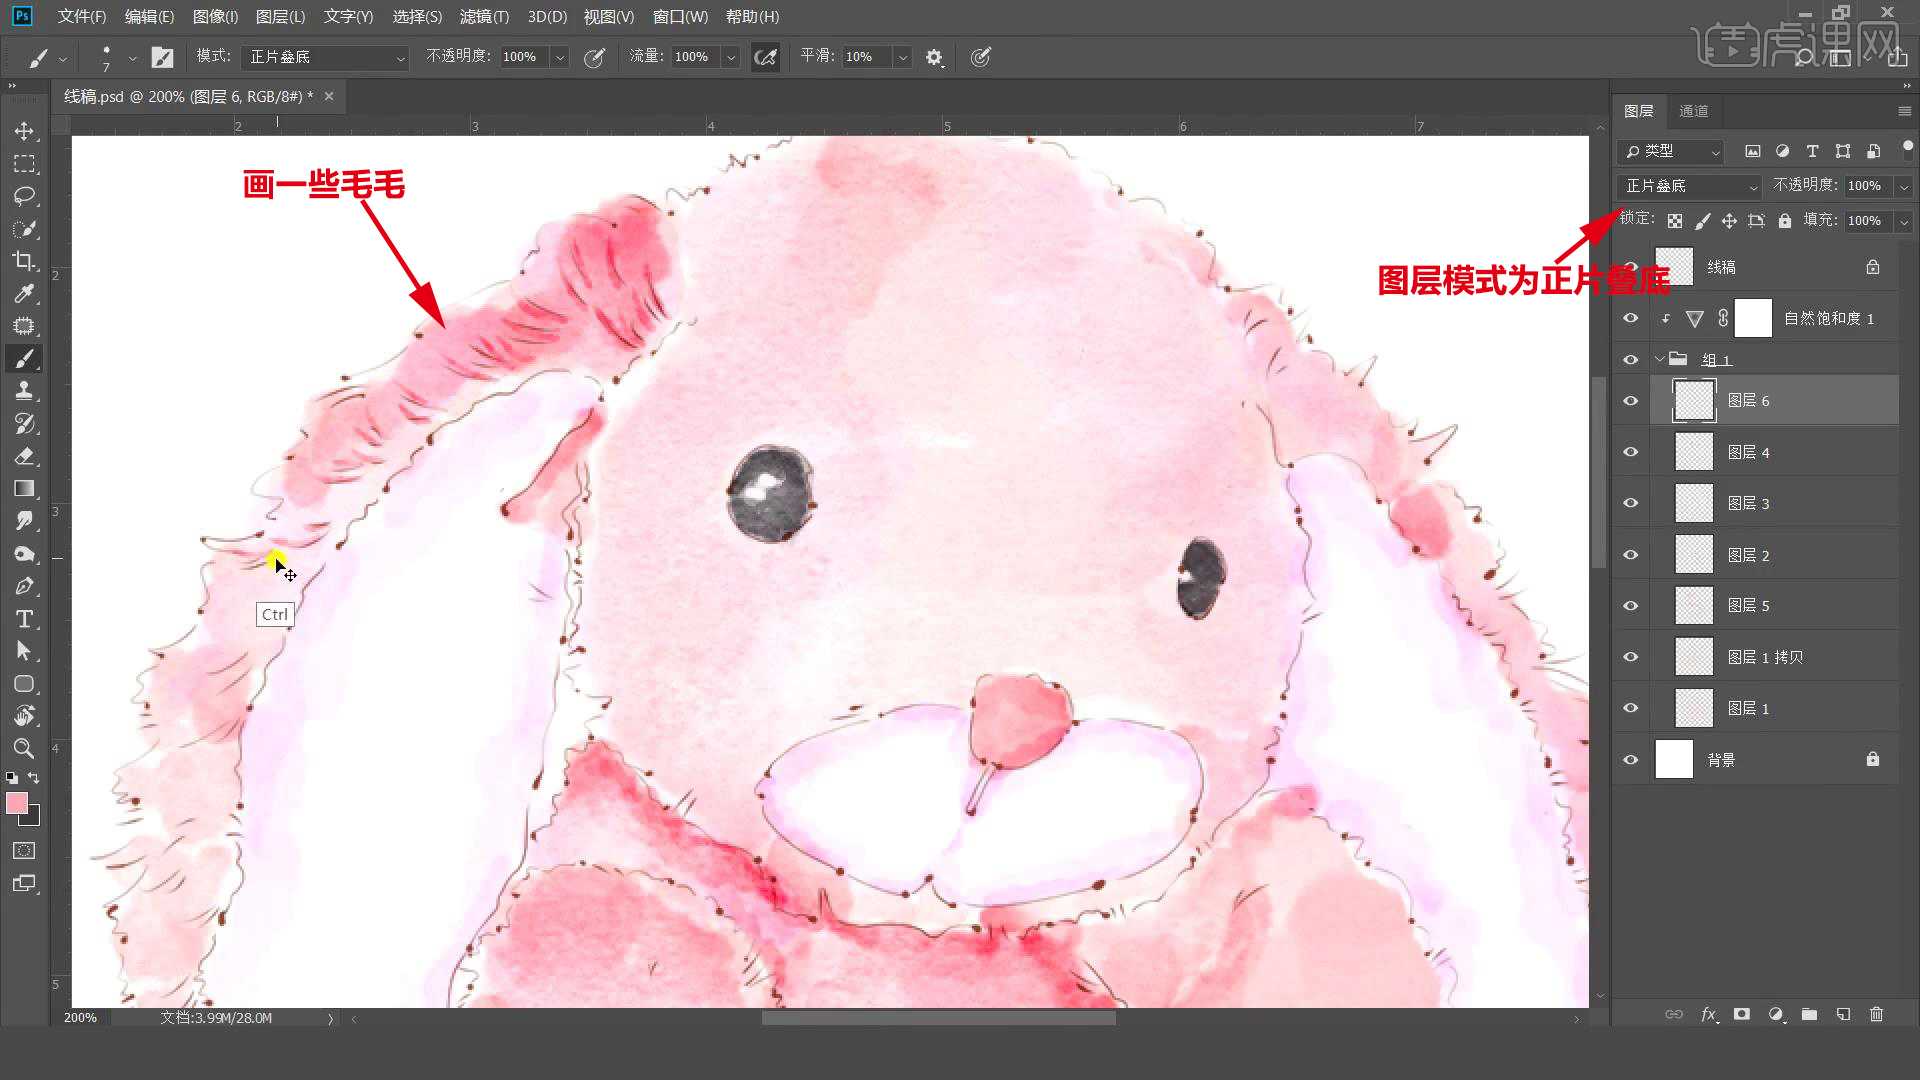This screenshot has width=1920, height=1080.
Task: Open the brush settings panel icon
Action: tap(162, 57)
